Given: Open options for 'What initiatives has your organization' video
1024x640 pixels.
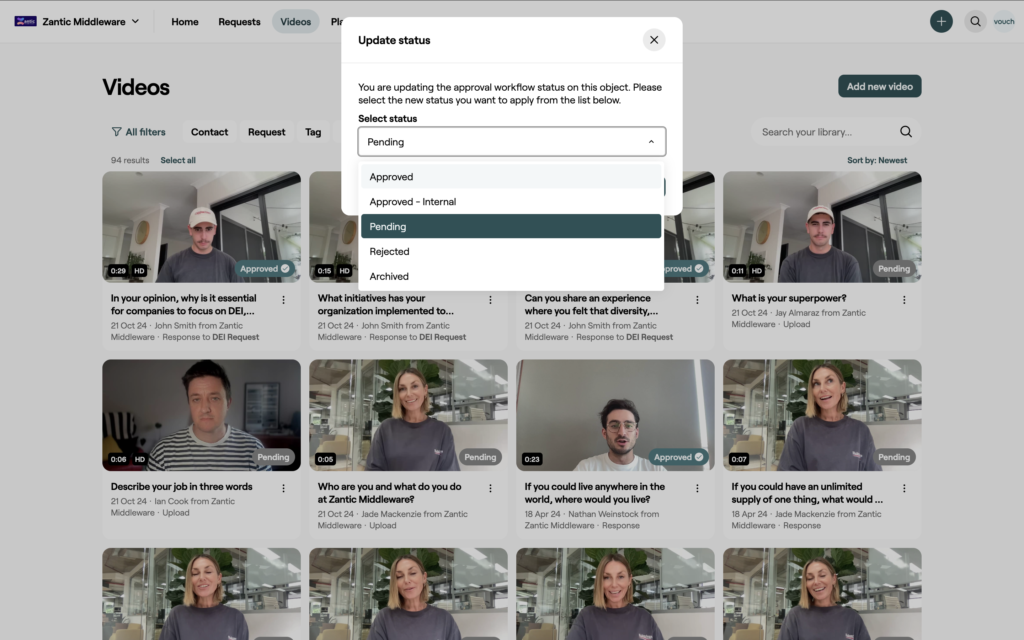Looking at the screenshot, I should coord(490,300).
